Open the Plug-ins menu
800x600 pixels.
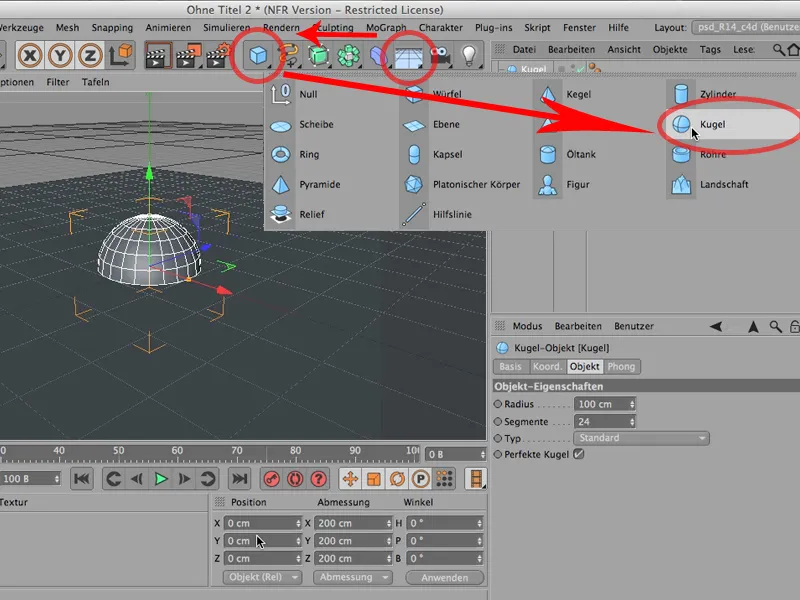493,28
